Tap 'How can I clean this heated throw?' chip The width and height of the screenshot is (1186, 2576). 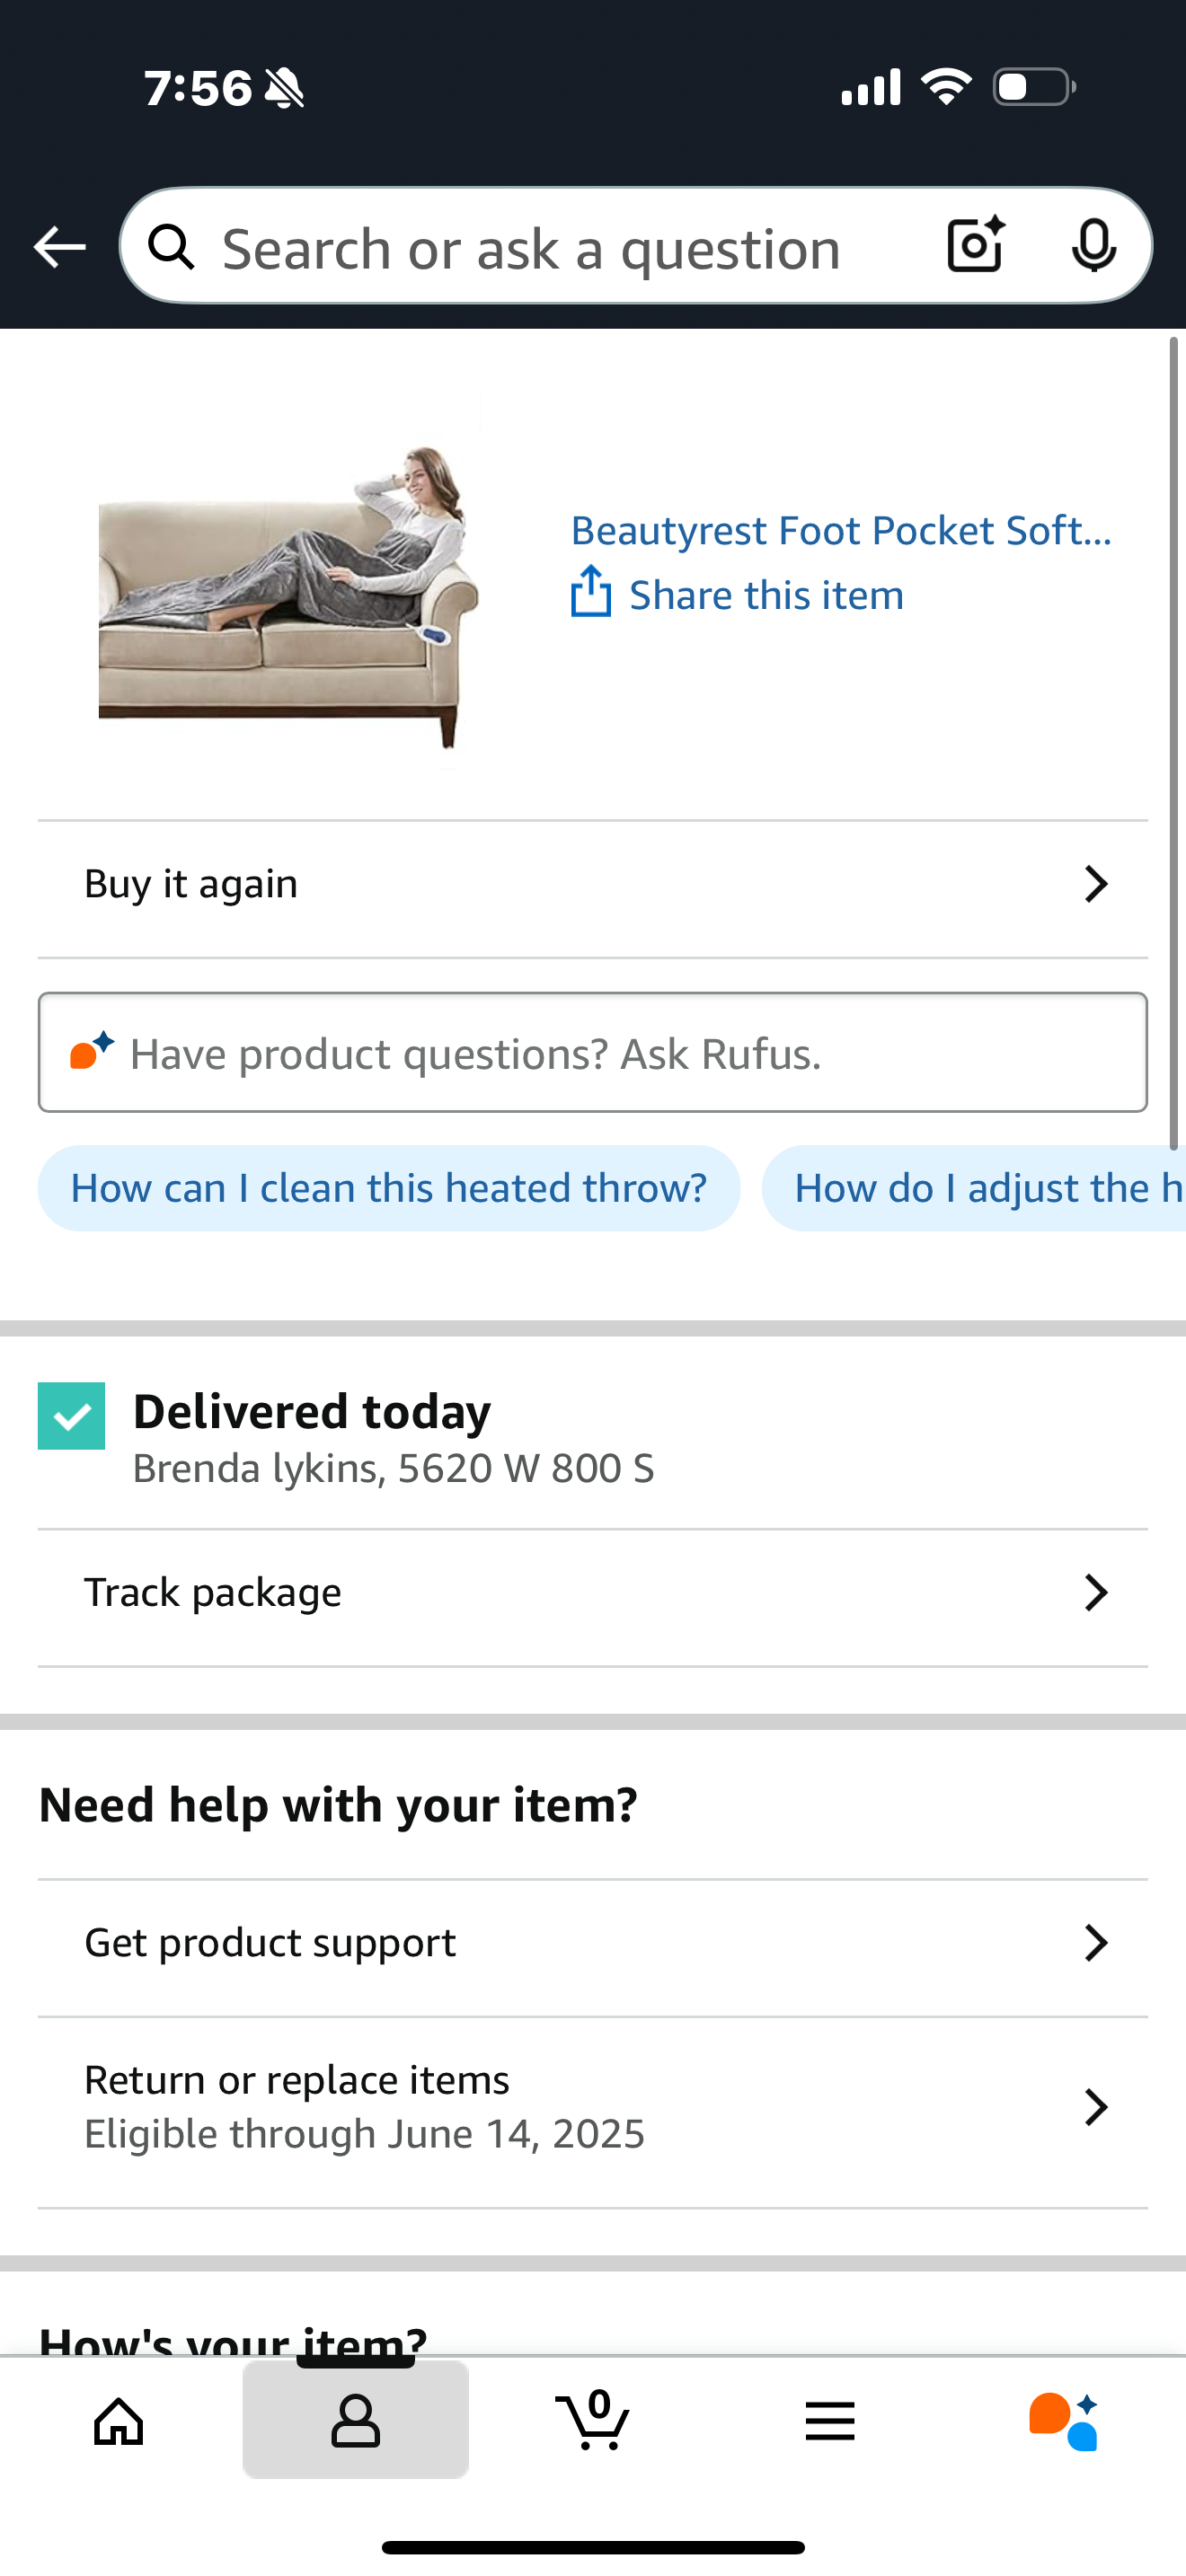pyautogui.click(x=389, y=1188)
